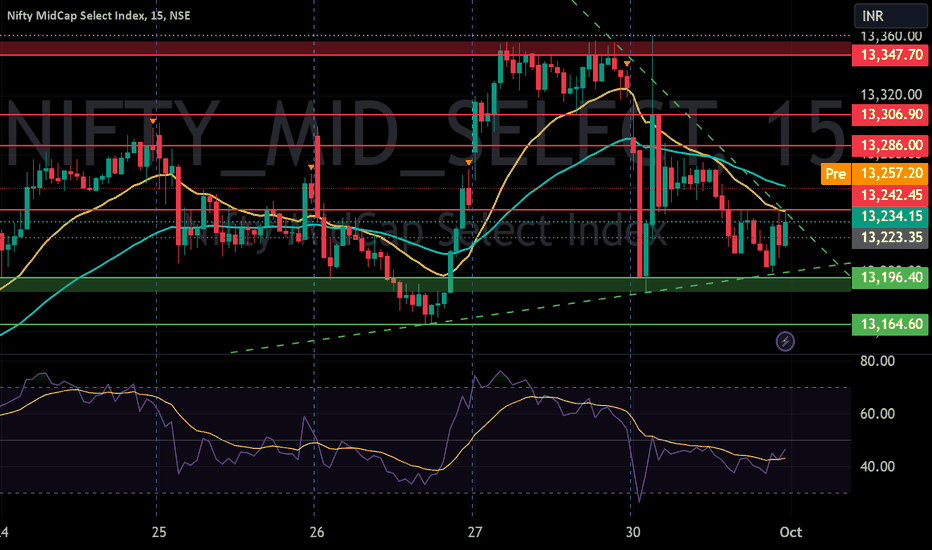
Task: Click the date 27 on time axis
Action: pos(474,532)
